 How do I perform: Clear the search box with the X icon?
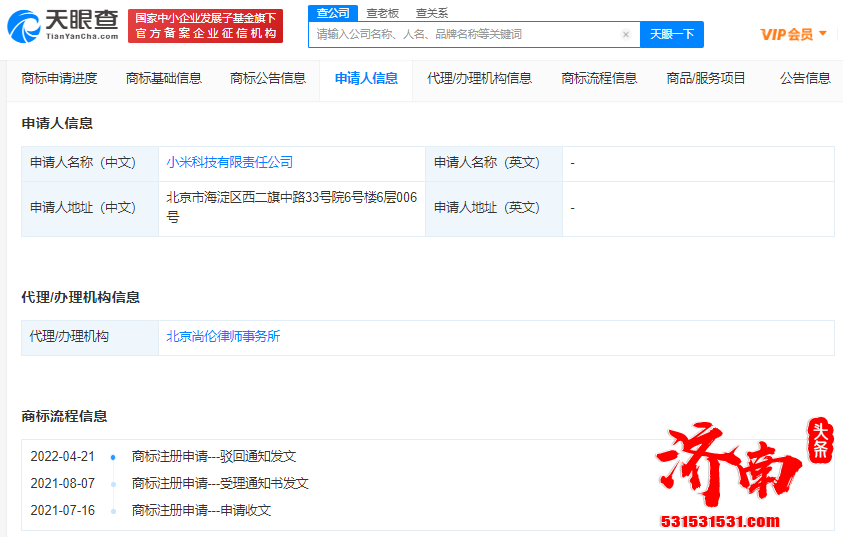coord(626,34)
